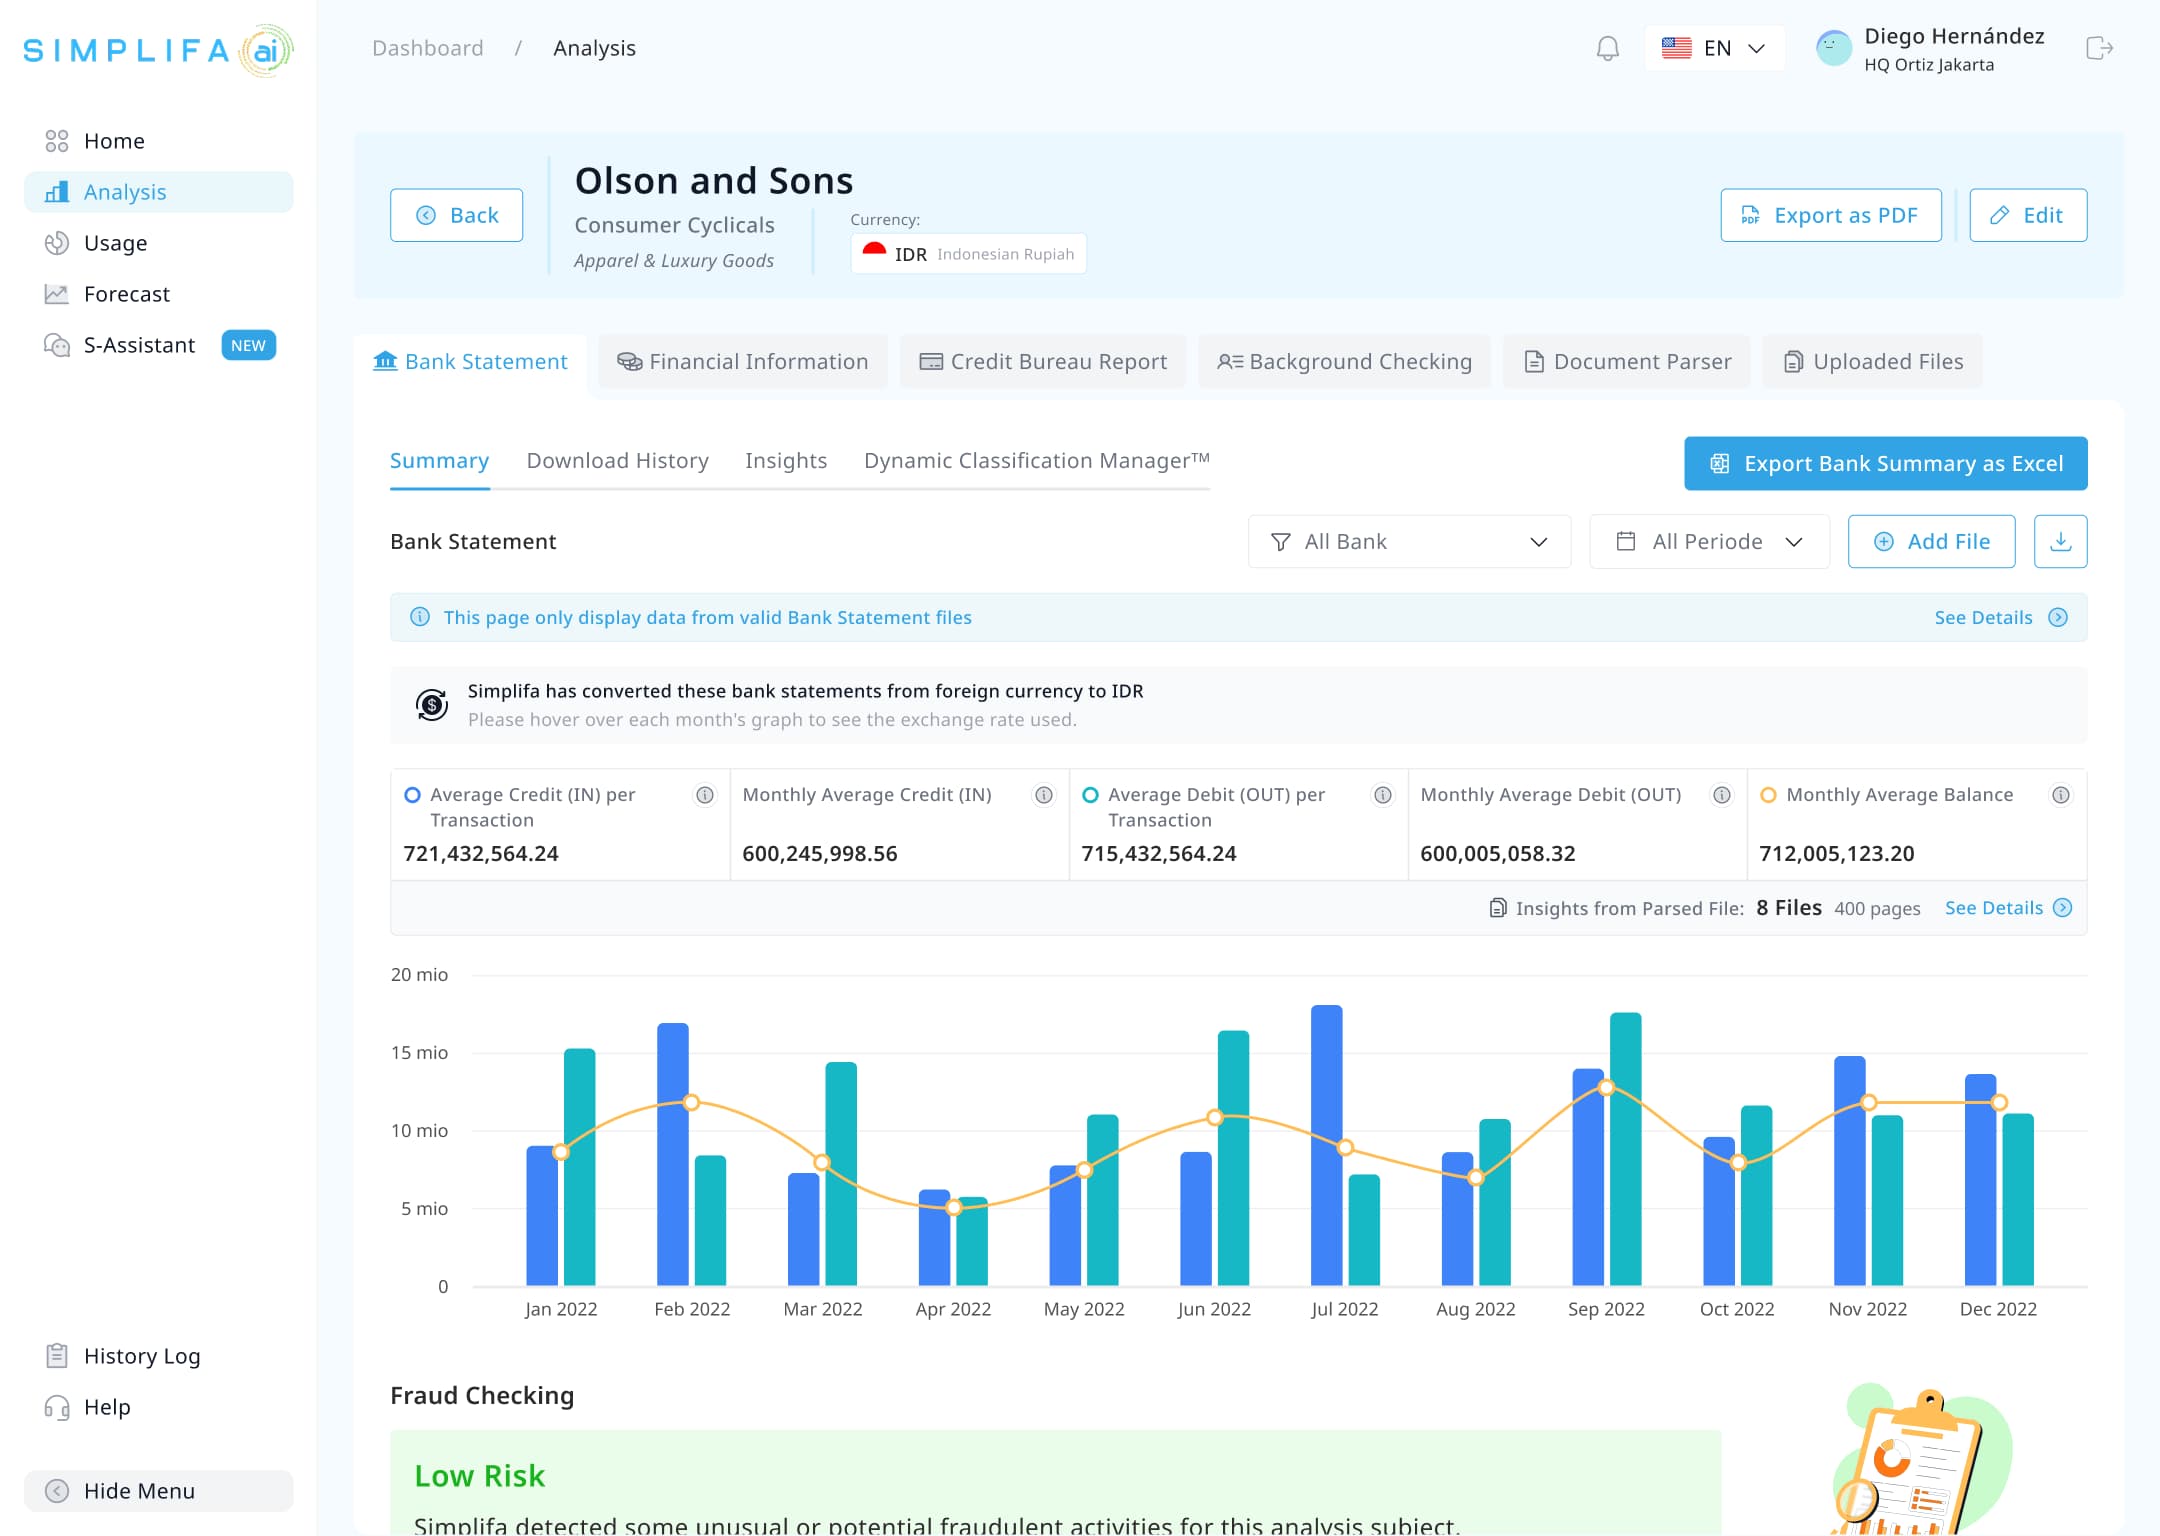Click the blue Average Credit legend marker

click(x=412, y=795)
